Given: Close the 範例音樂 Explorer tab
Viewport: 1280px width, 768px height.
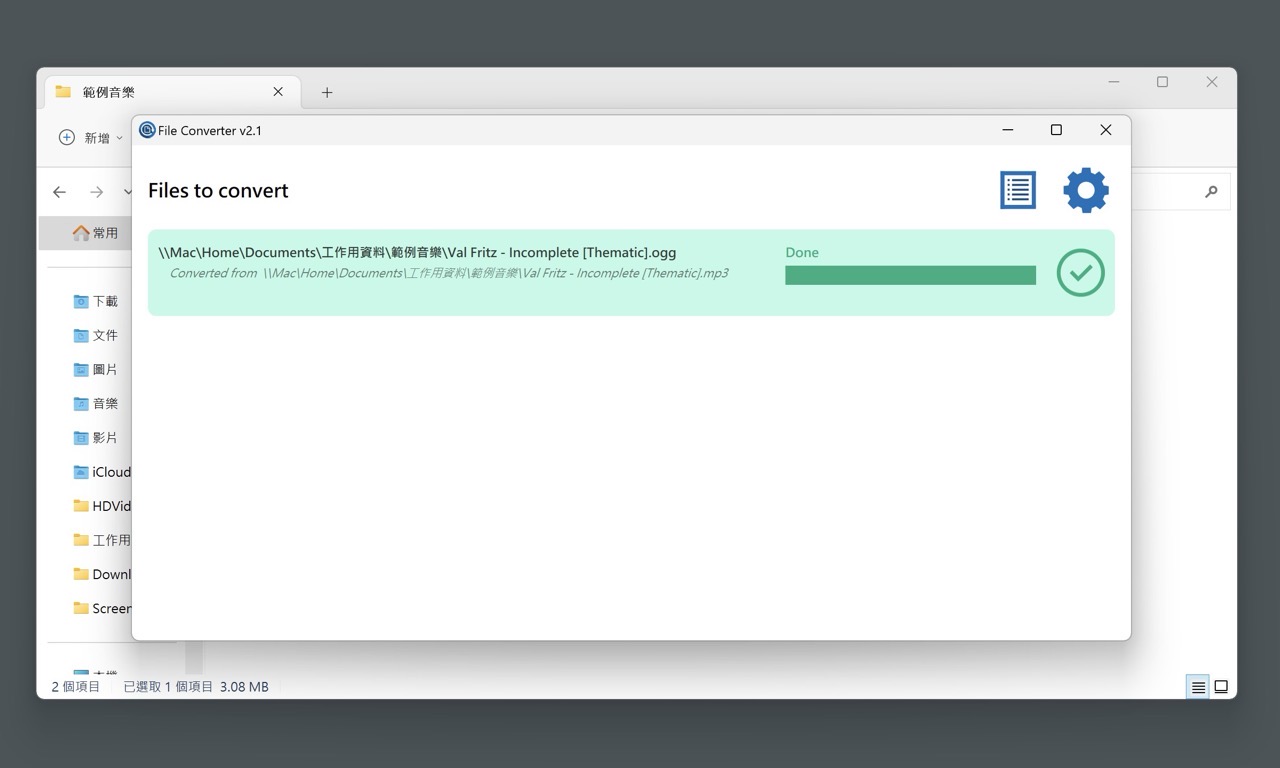Looking at the screenshot, I should [x=278, y=92].
